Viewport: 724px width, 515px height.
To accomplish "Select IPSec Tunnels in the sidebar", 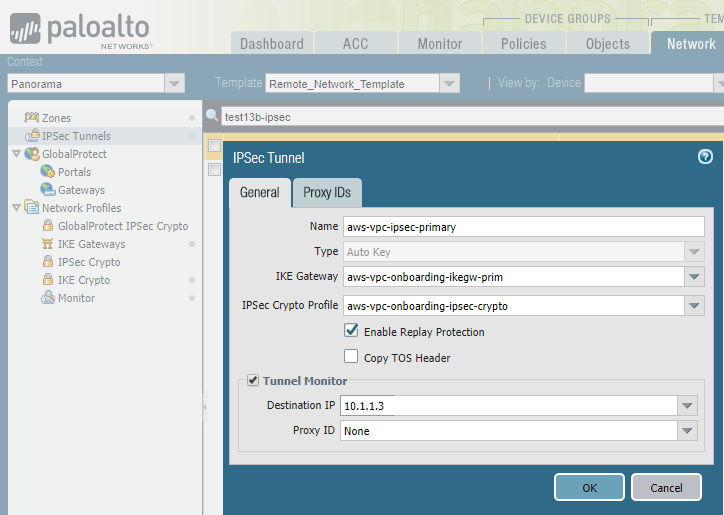I will tap(76, 136).
